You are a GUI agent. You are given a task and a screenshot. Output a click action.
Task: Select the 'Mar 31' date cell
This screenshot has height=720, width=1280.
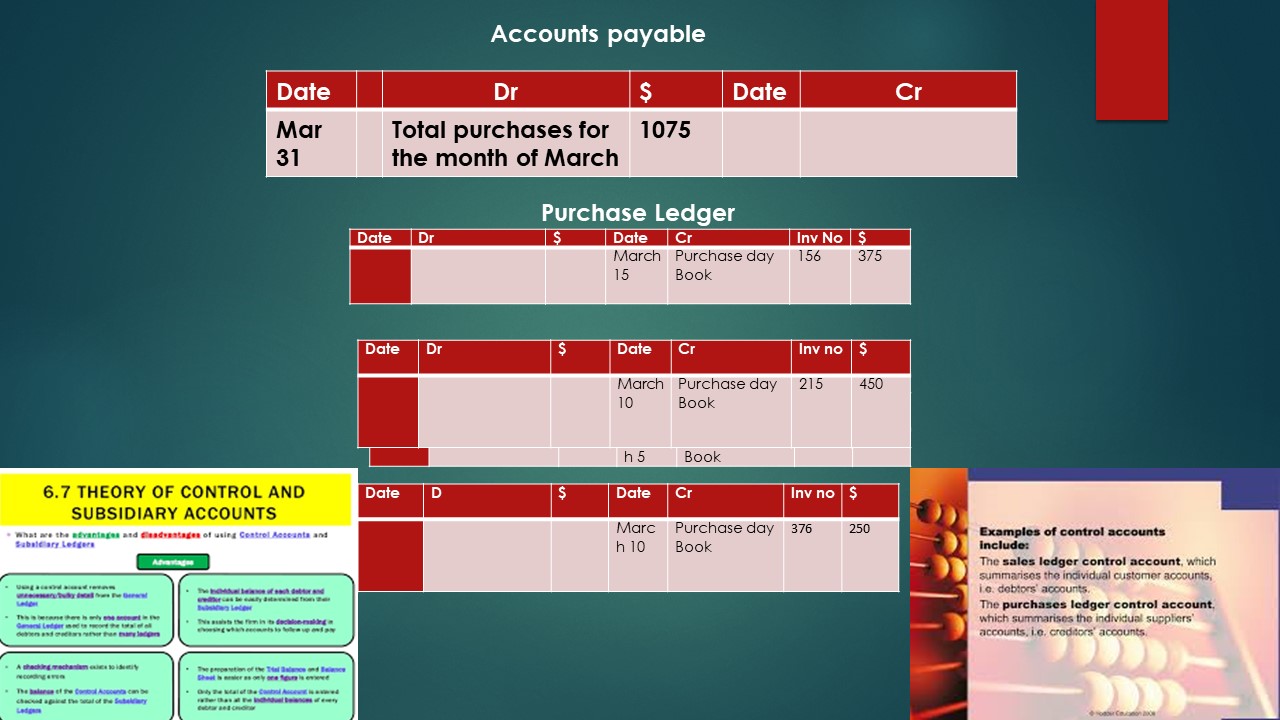311,143
